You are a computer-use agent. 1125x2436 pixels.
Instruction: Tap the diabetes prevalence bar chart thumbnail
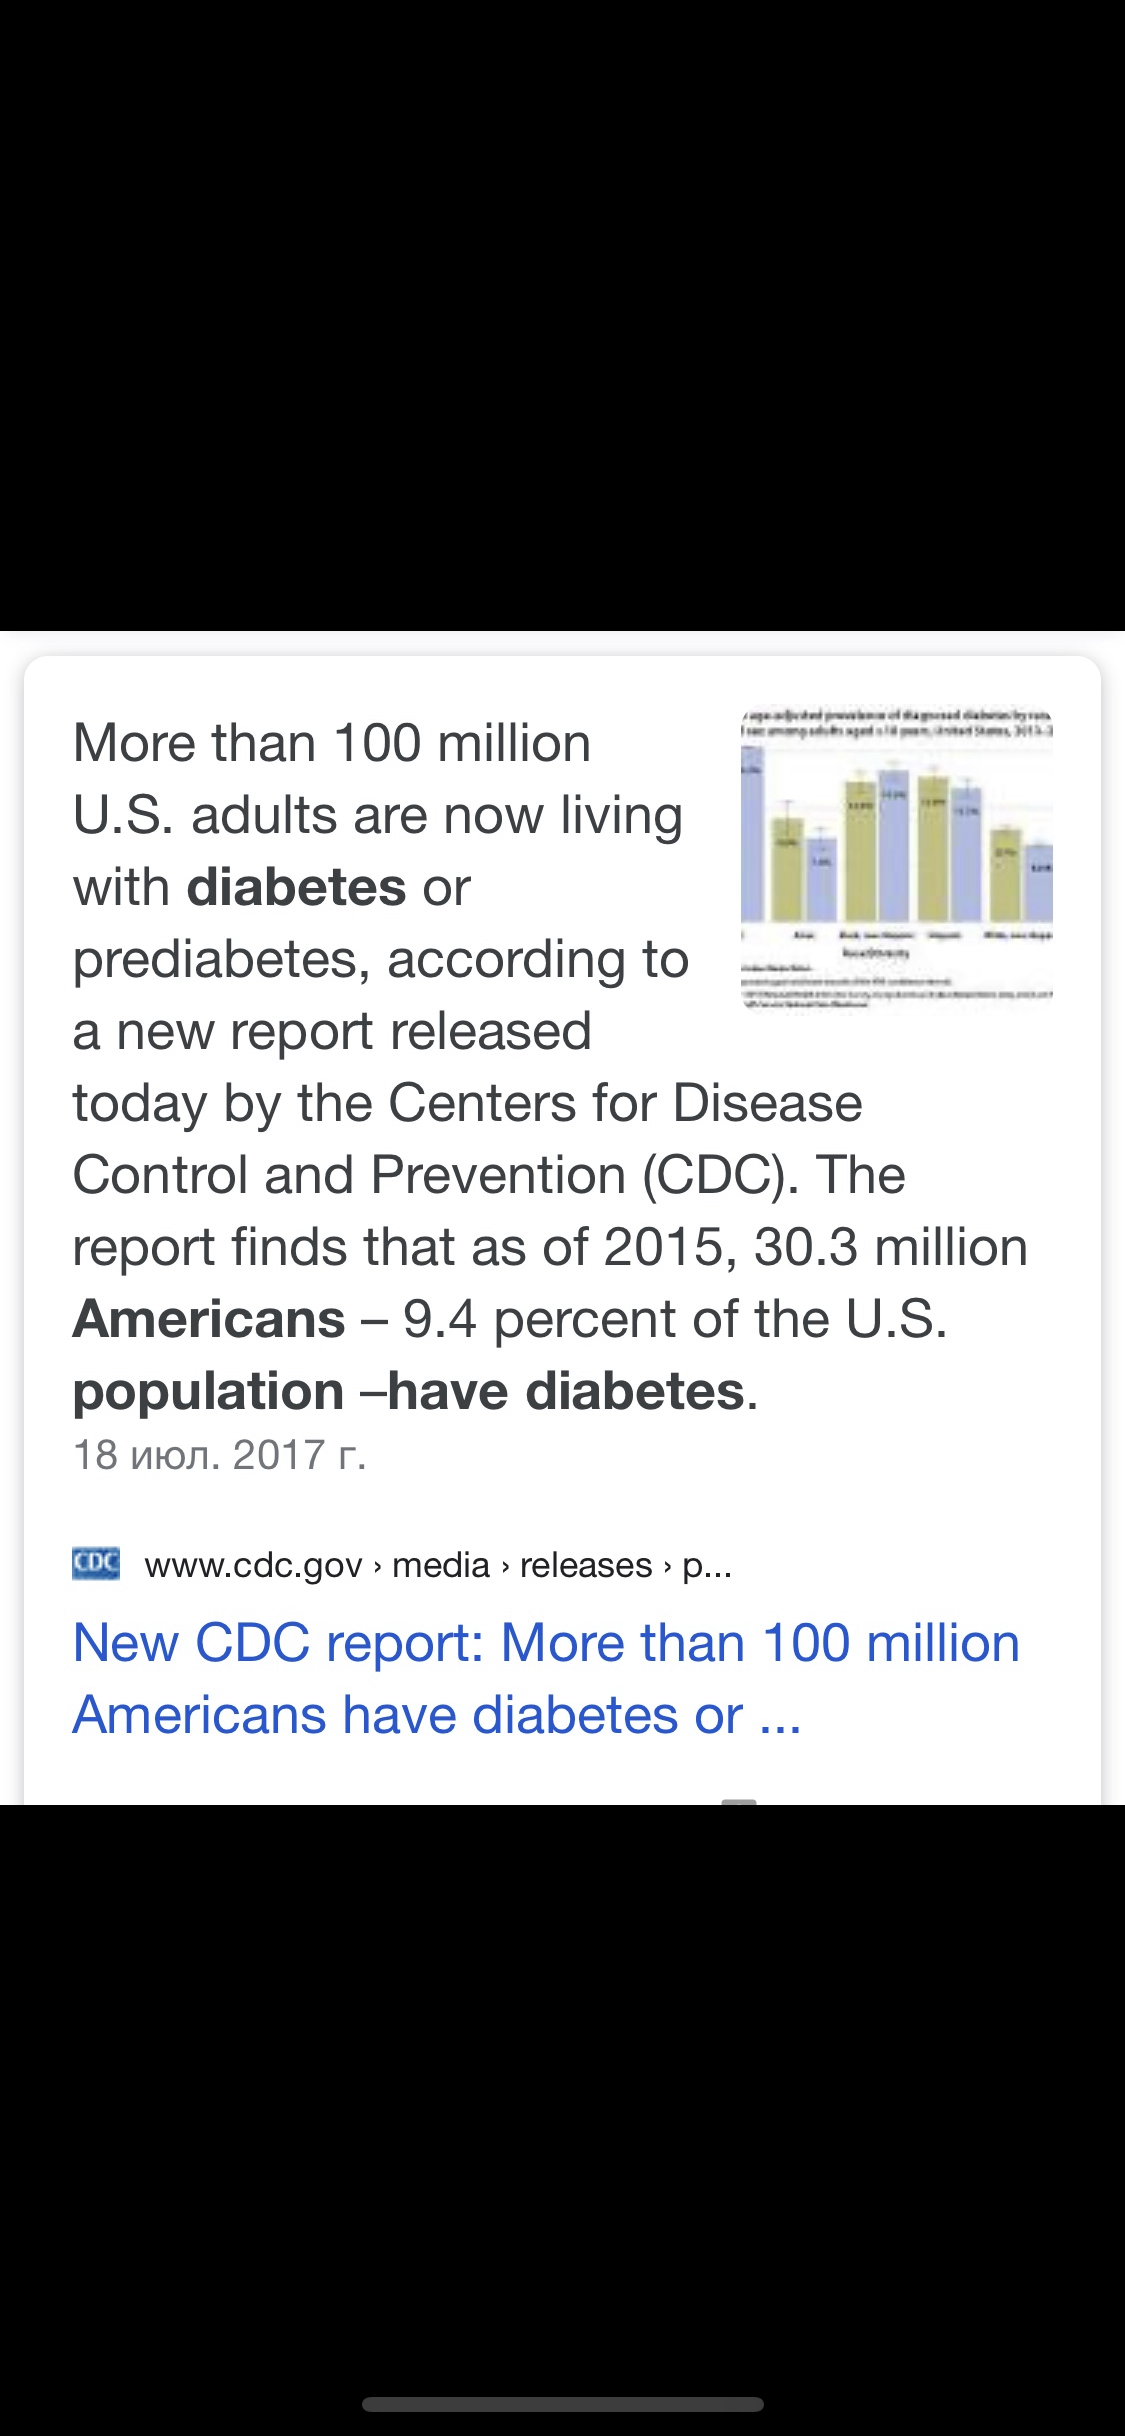pyautogui.click(x=896, y=858)
